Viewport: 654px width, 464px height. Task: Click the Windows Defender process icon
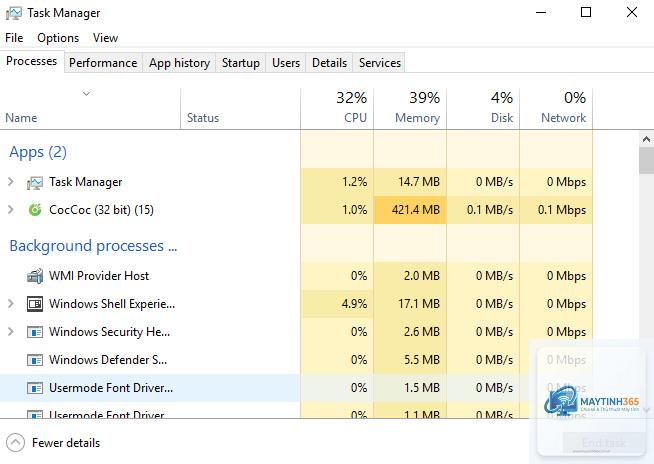(x=35, y=360)
